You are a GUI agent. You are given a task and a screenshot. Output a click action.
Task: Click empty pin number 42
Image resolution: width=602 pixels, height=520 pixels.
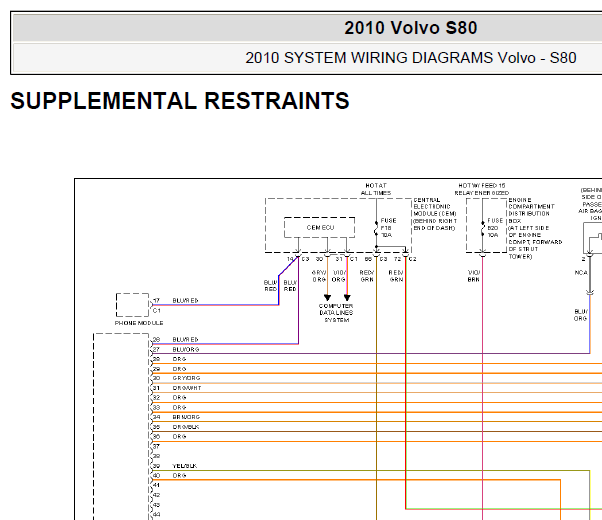[x=156, y=495]
